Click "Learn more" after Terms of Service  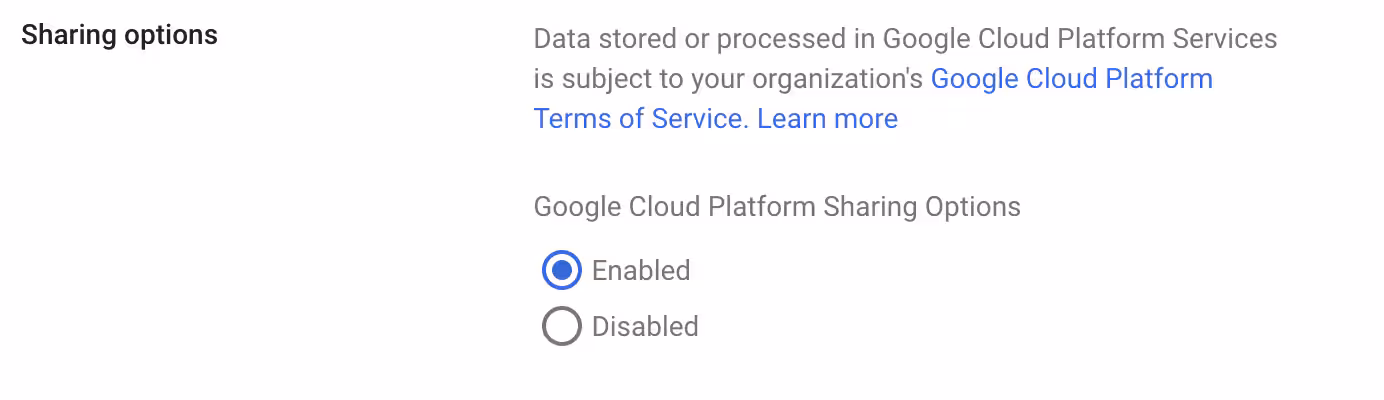(827, 119)
